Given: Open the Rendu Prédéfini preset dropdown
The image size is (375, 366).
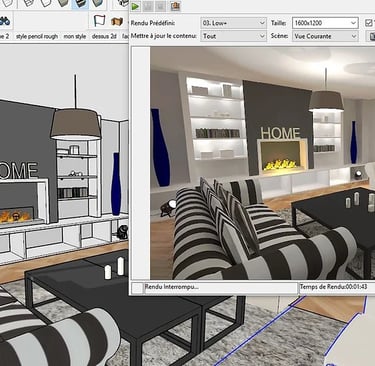Looking at the screenshot, I should coord(233,23).
